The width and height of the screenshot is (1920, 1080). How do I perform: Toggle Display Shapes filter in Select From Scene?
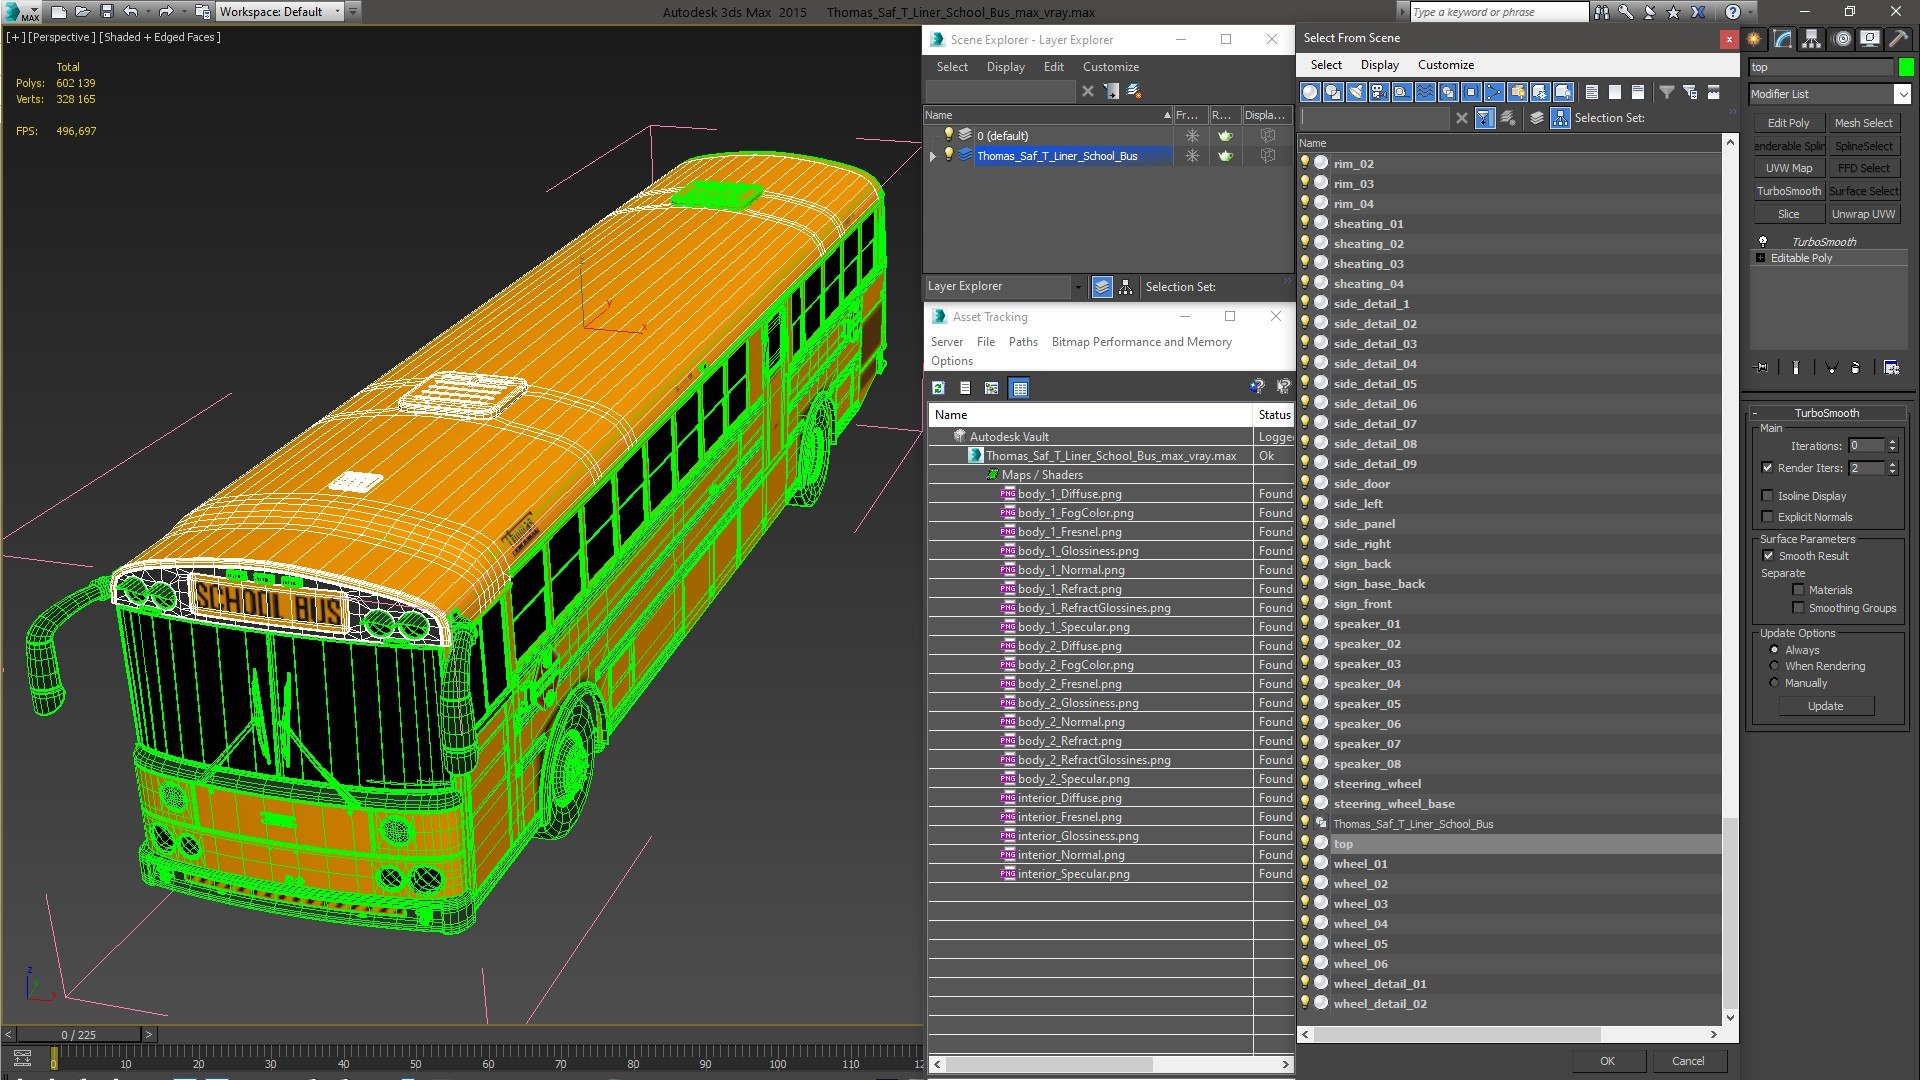click(1333, 92)
